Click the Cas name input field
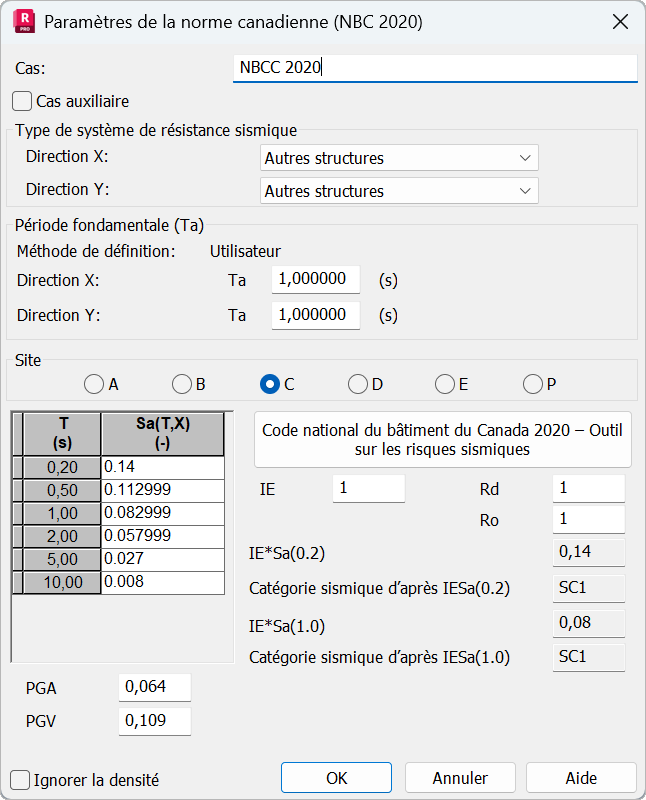Screen dimensions: 646x800 (435, 68)
